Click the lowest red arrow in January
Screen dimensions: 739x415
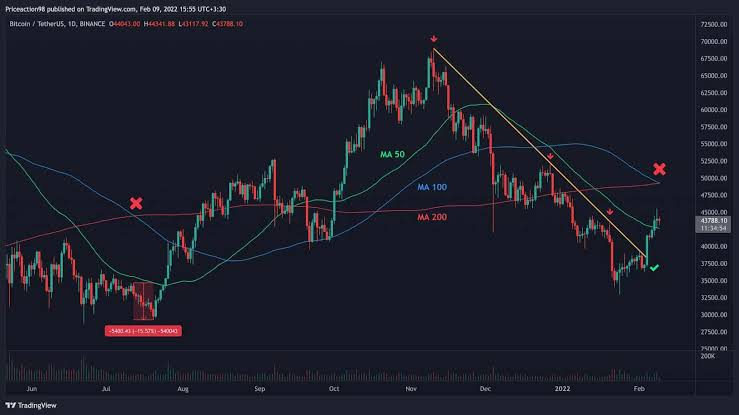pos(610,212)
